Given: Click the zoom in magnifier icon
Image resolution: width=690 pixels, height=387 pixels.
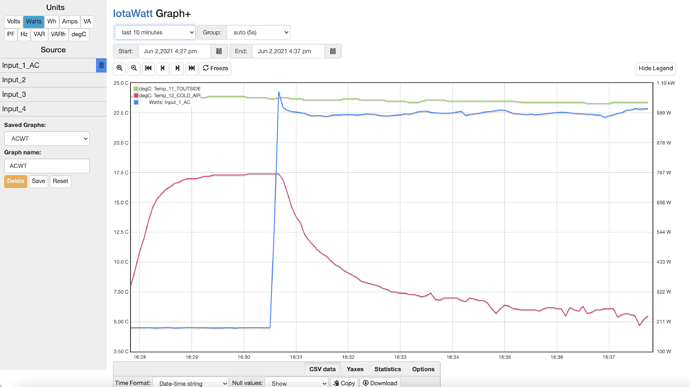Looking at the screenshot, I should click(119, 68).
